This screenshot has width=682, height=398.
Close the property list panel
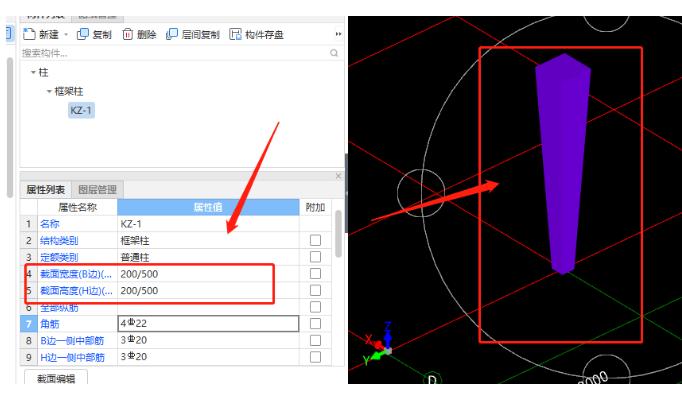pyautogui.click(x=338, y=176)
